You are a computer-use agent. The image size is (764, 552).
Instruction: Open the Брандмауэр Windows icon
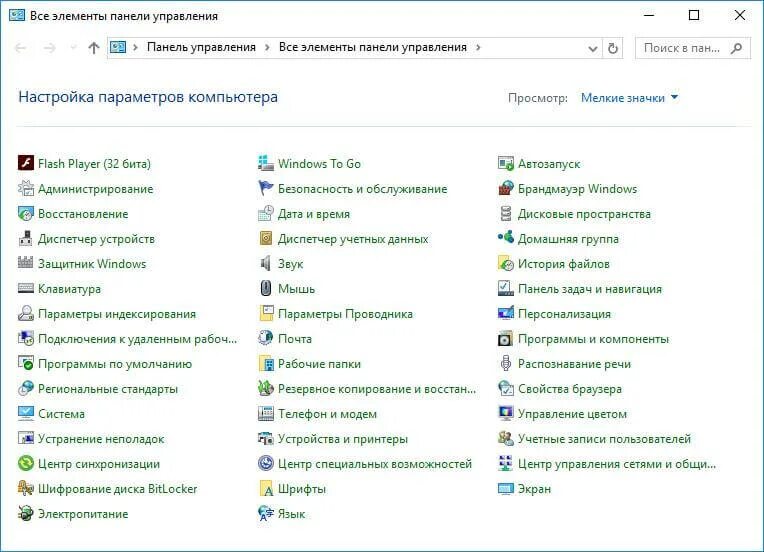coord(506,188)
